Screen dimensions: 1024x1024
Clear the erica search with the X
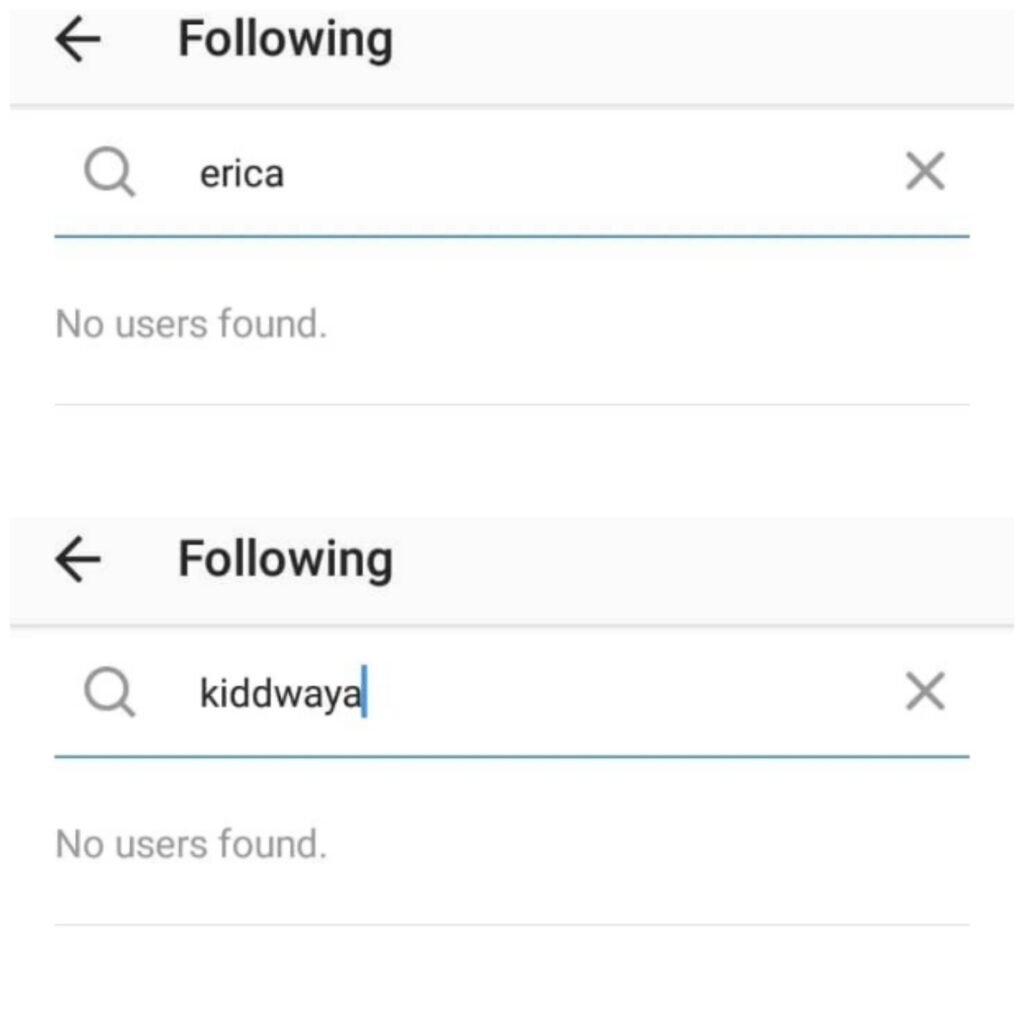click(925, 174)
